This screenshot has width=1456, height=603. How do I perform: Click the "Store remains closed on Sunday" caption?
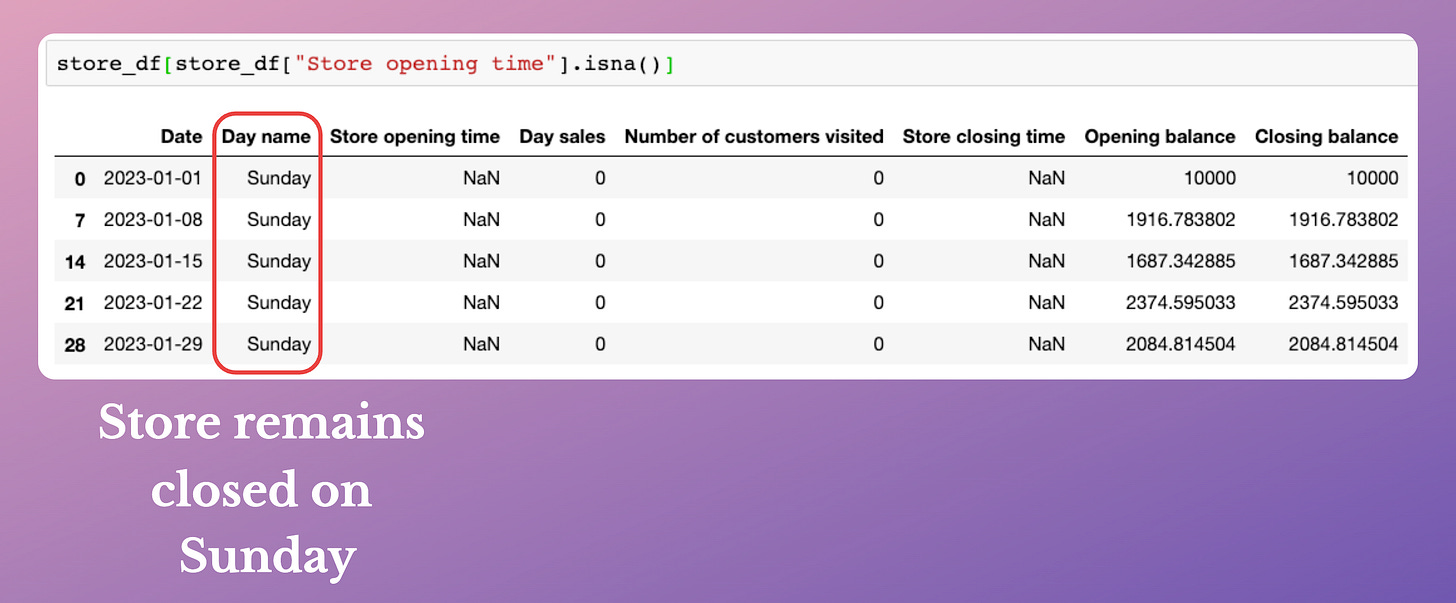262,489
